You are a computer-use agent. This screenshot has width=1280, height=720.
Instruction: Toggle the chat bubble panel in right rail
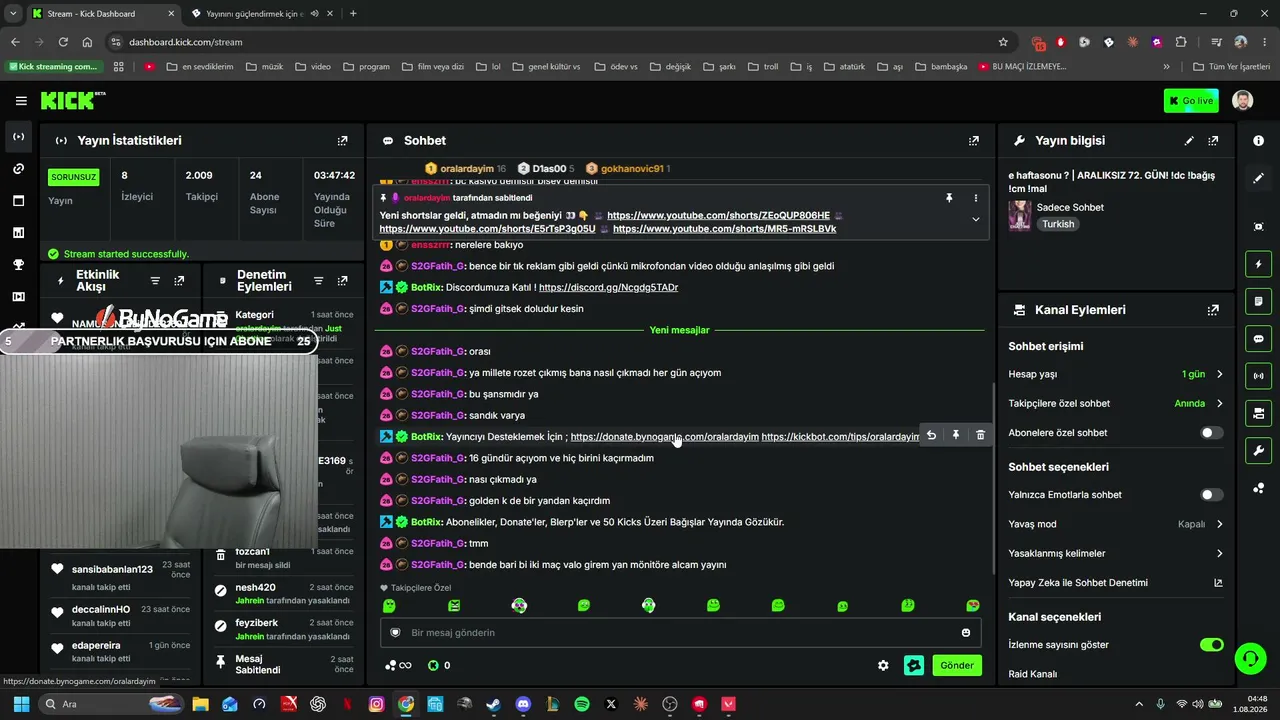coord(1258,338)
